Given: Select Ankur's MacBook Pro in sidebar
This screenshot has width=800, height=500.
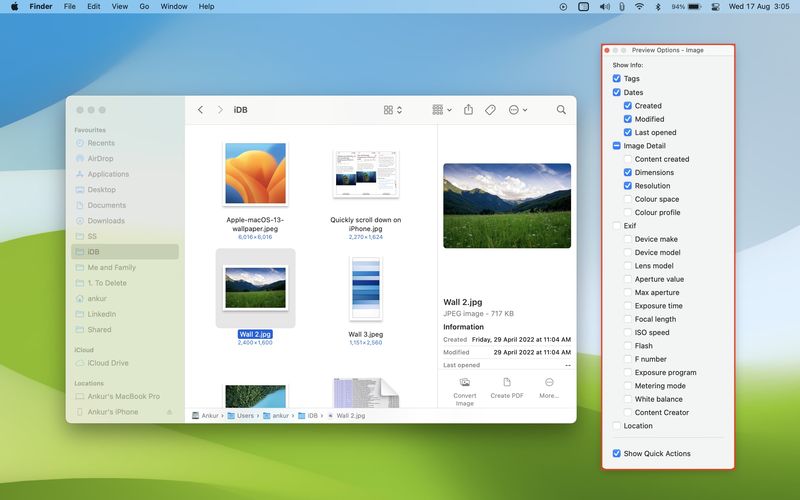Looking at the screenshot, I should [x=123, y=396].
